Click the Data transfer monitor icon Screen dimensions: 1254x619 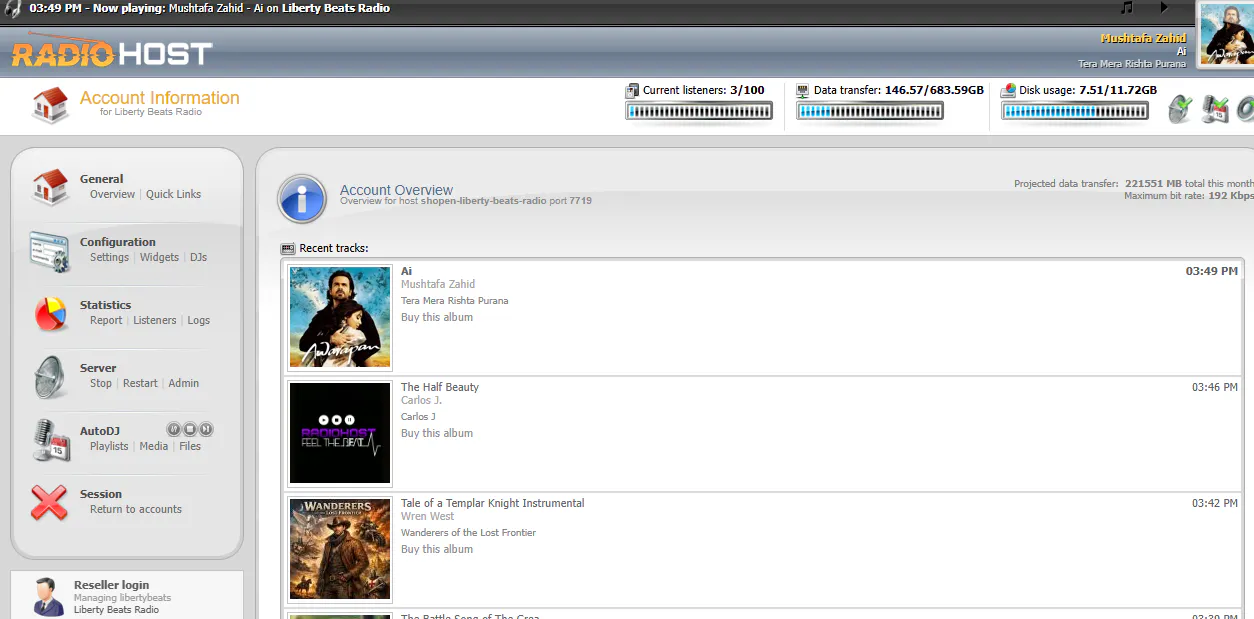click(x=803, y=90)
